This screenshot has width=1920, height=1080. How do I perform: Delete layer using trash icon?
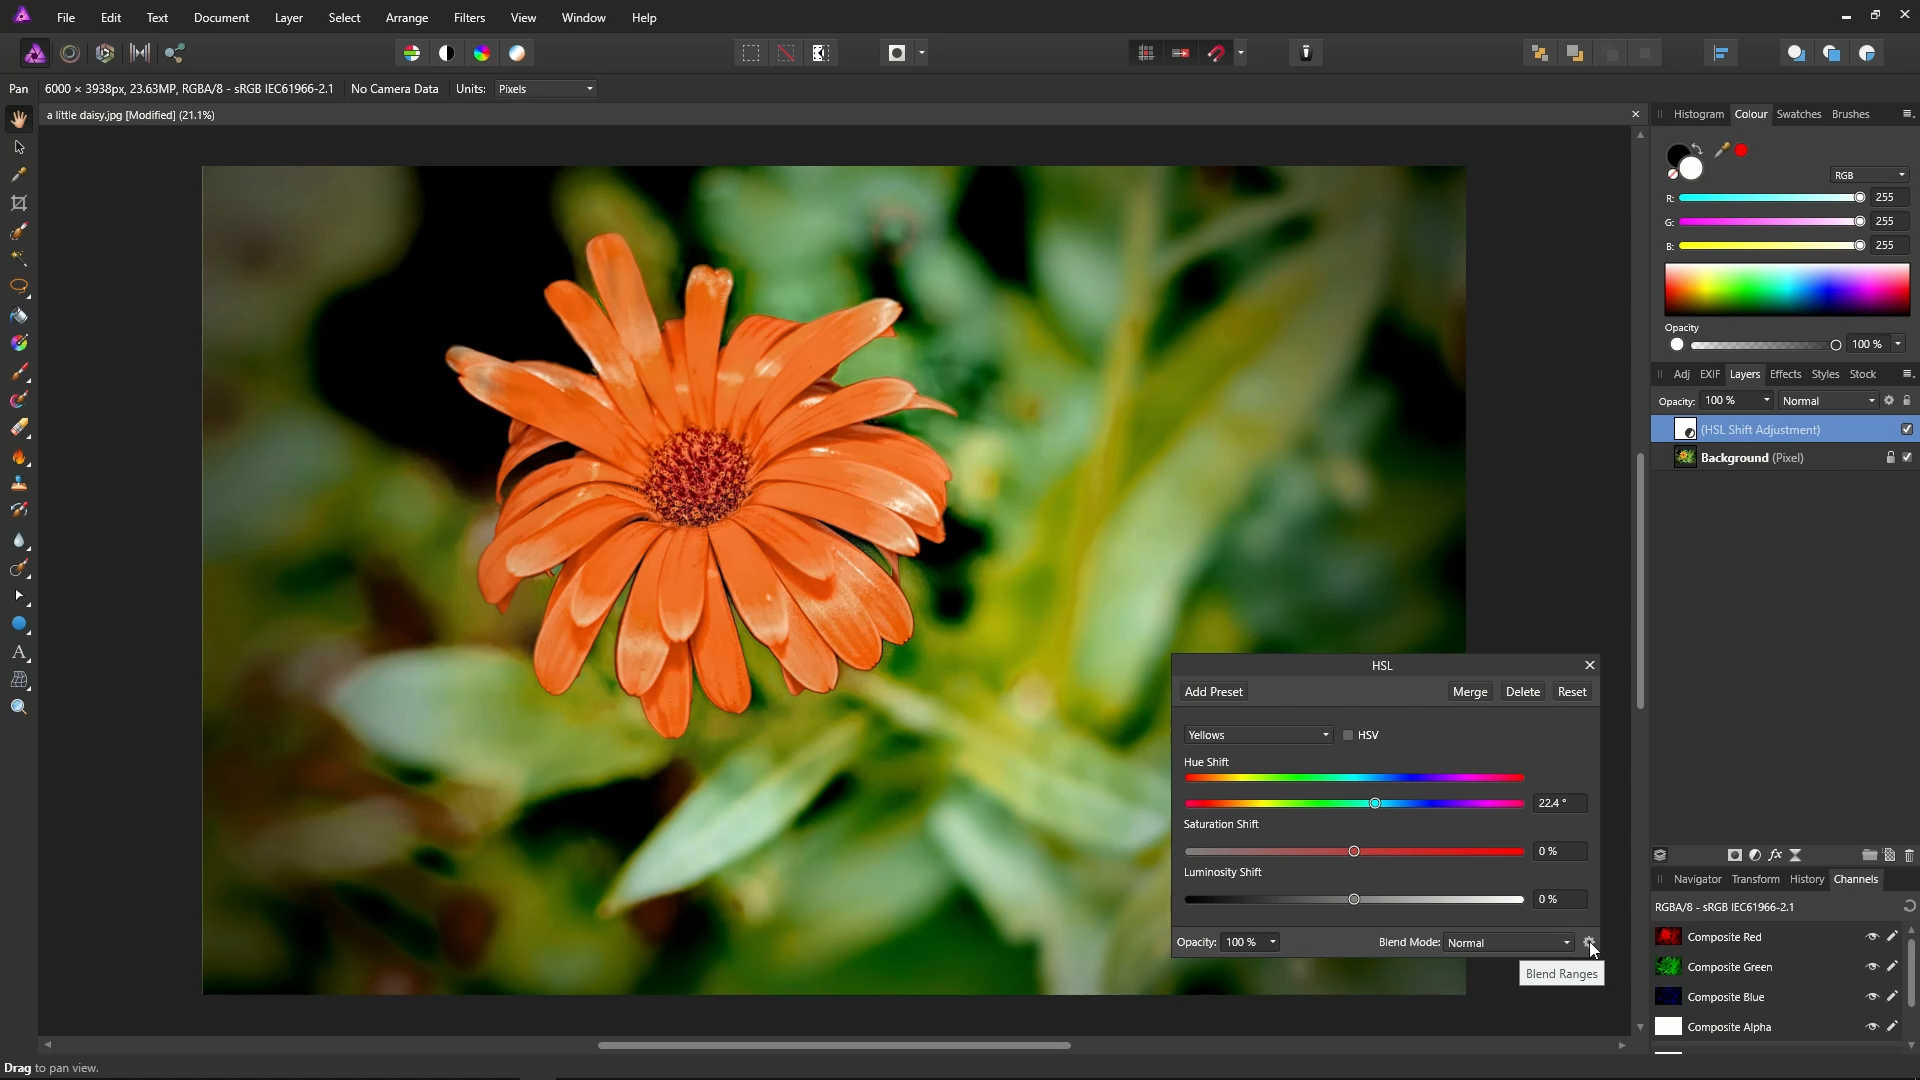(x=1909, y=855)
